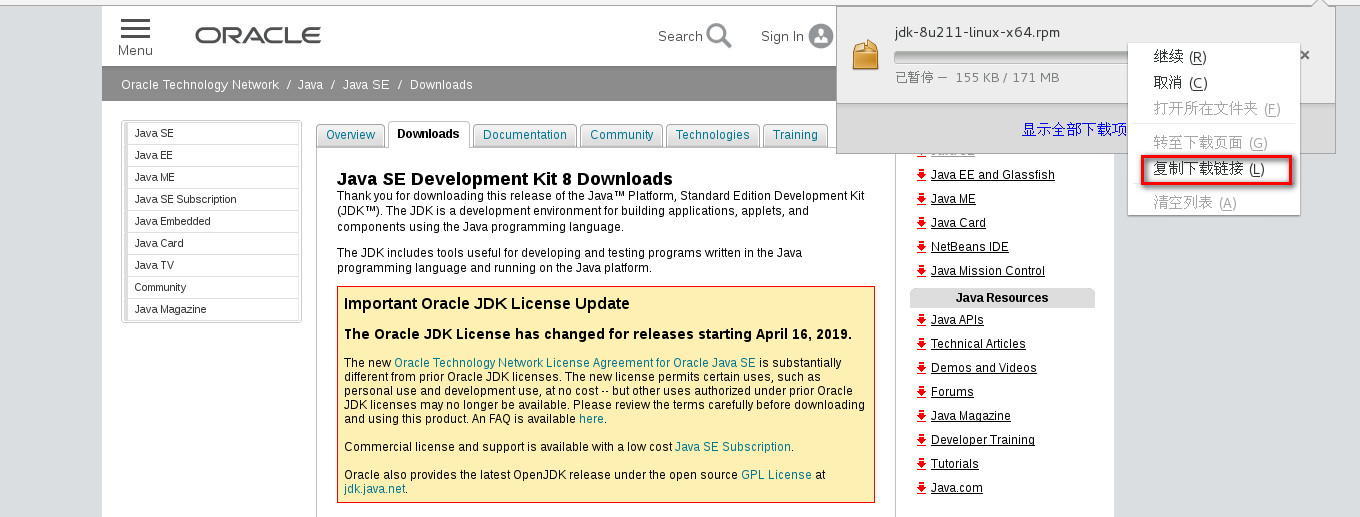
Task: Open the hamburger Menu icon
Action: click(x=135, y=29)
